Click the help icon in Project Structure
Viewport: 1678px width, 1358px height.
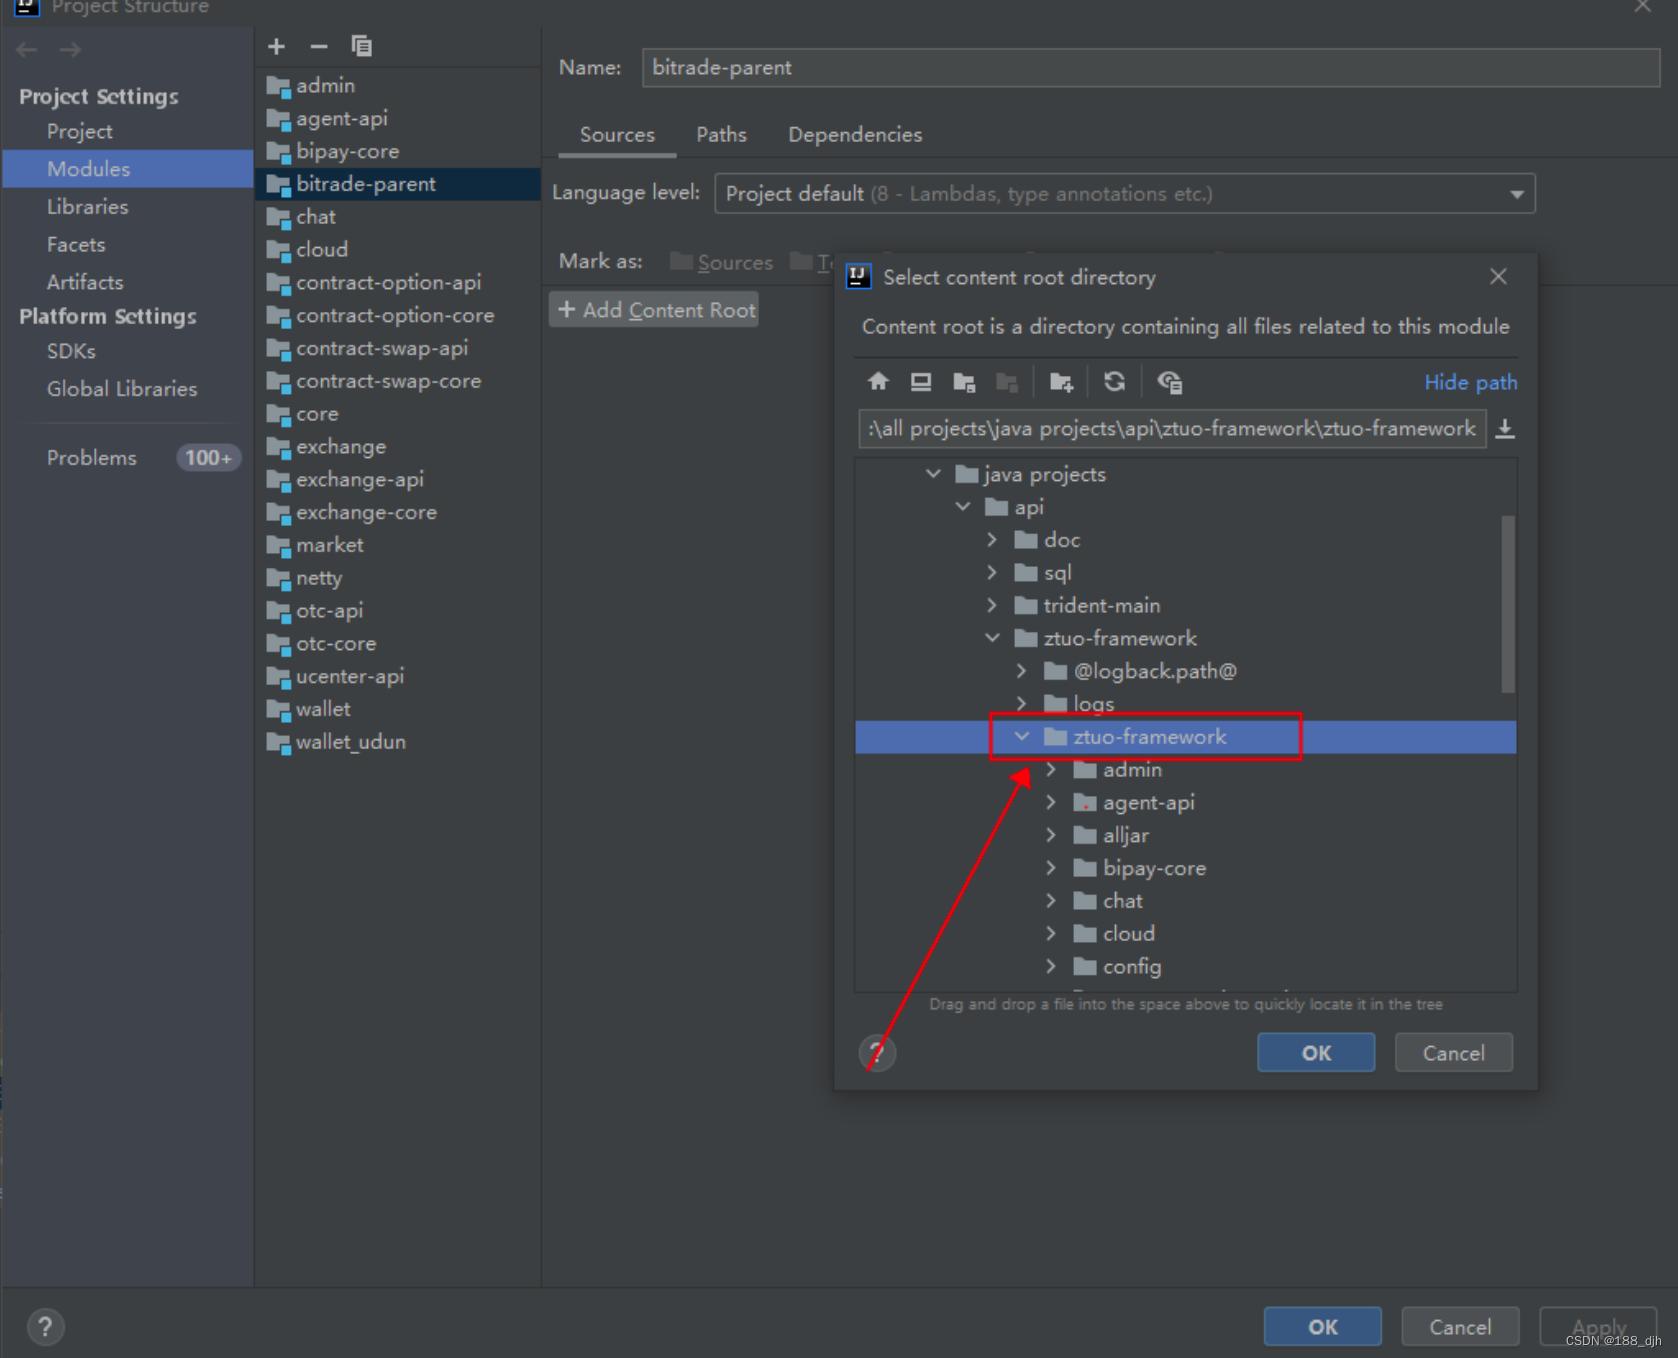(45, 1327)
